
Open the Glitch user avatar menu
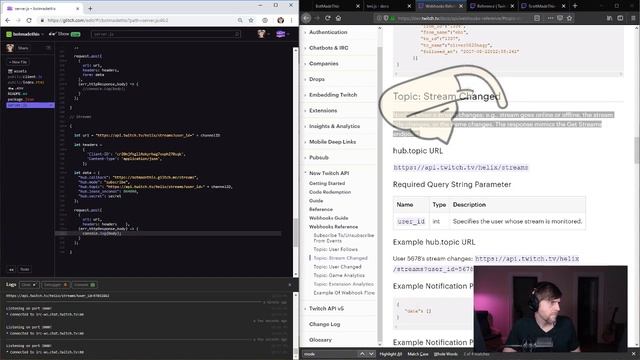(263, 34)
